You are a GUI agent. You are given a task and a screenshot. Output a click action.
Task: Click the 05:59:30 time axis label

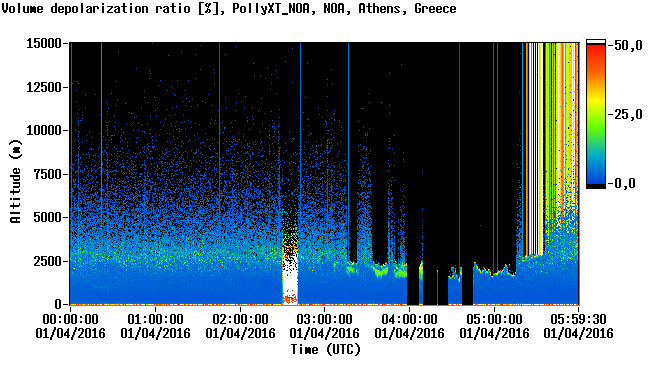click(x=578, y=319)
